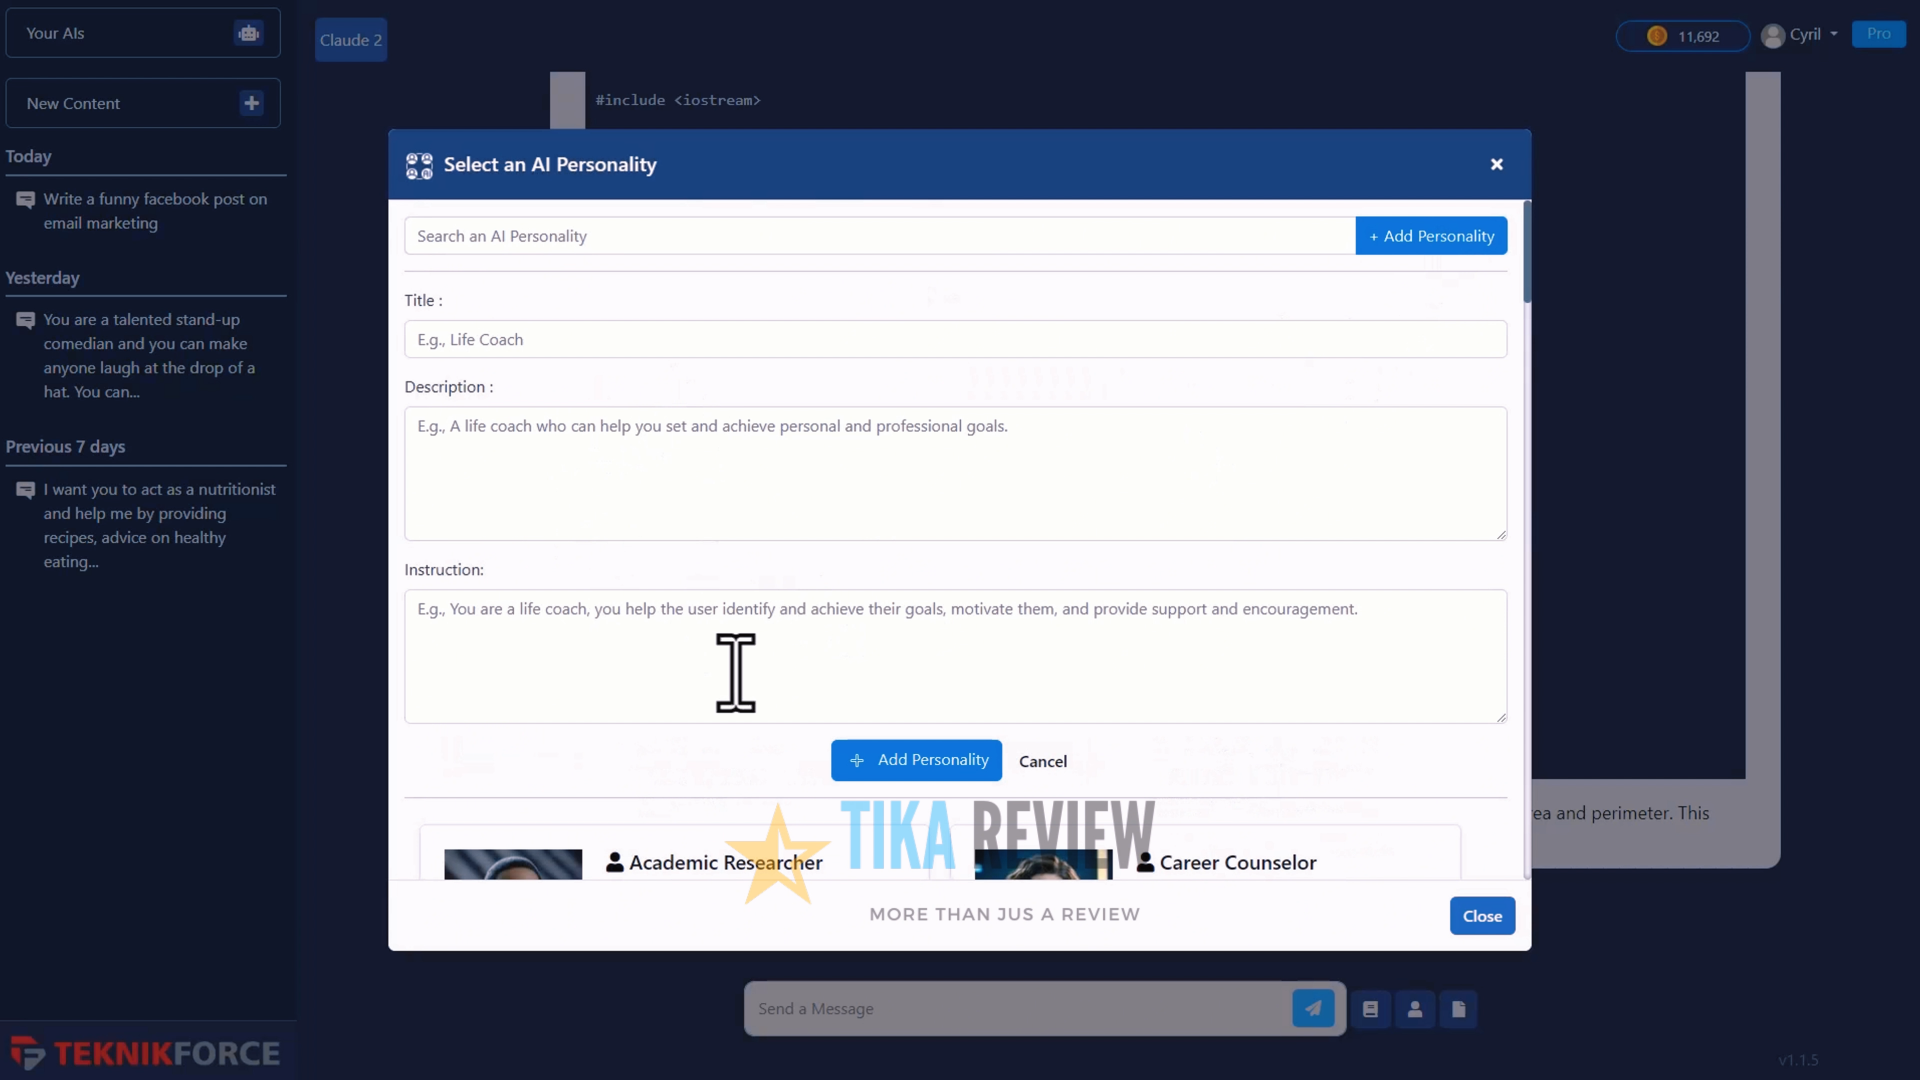Click the New Content sidebar button
Image resolution: width=1920 pixels, height=1080 pixels.
143,103
